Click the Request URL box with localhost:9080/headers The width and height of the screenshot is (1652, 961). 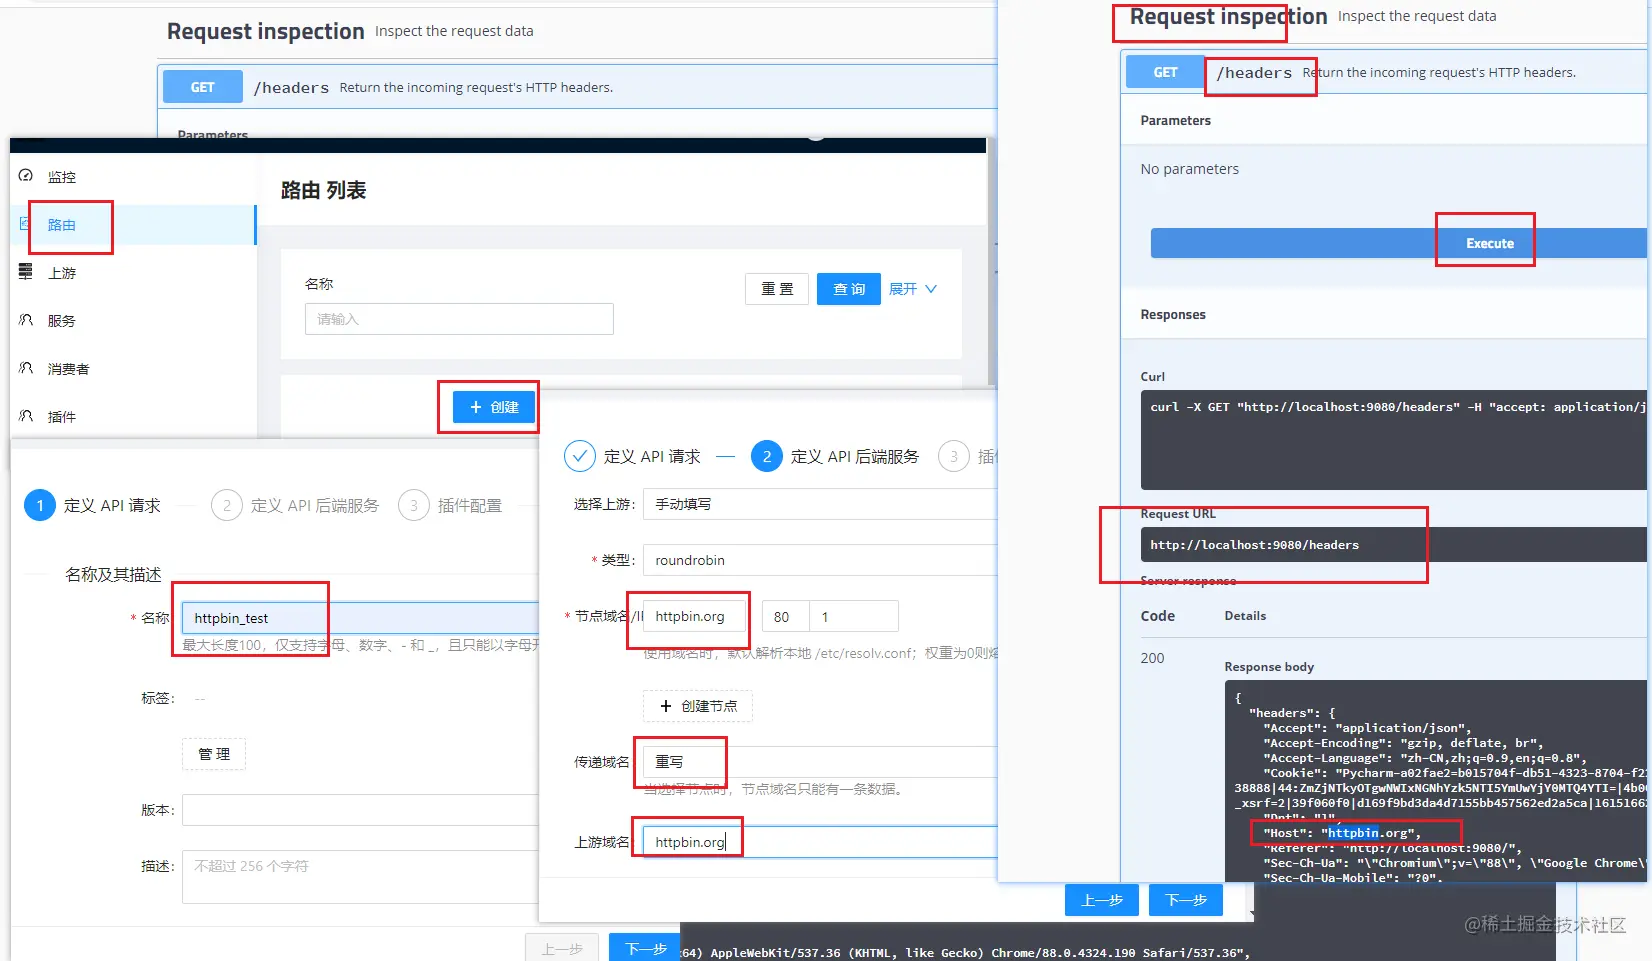[x=1393, y=545]
